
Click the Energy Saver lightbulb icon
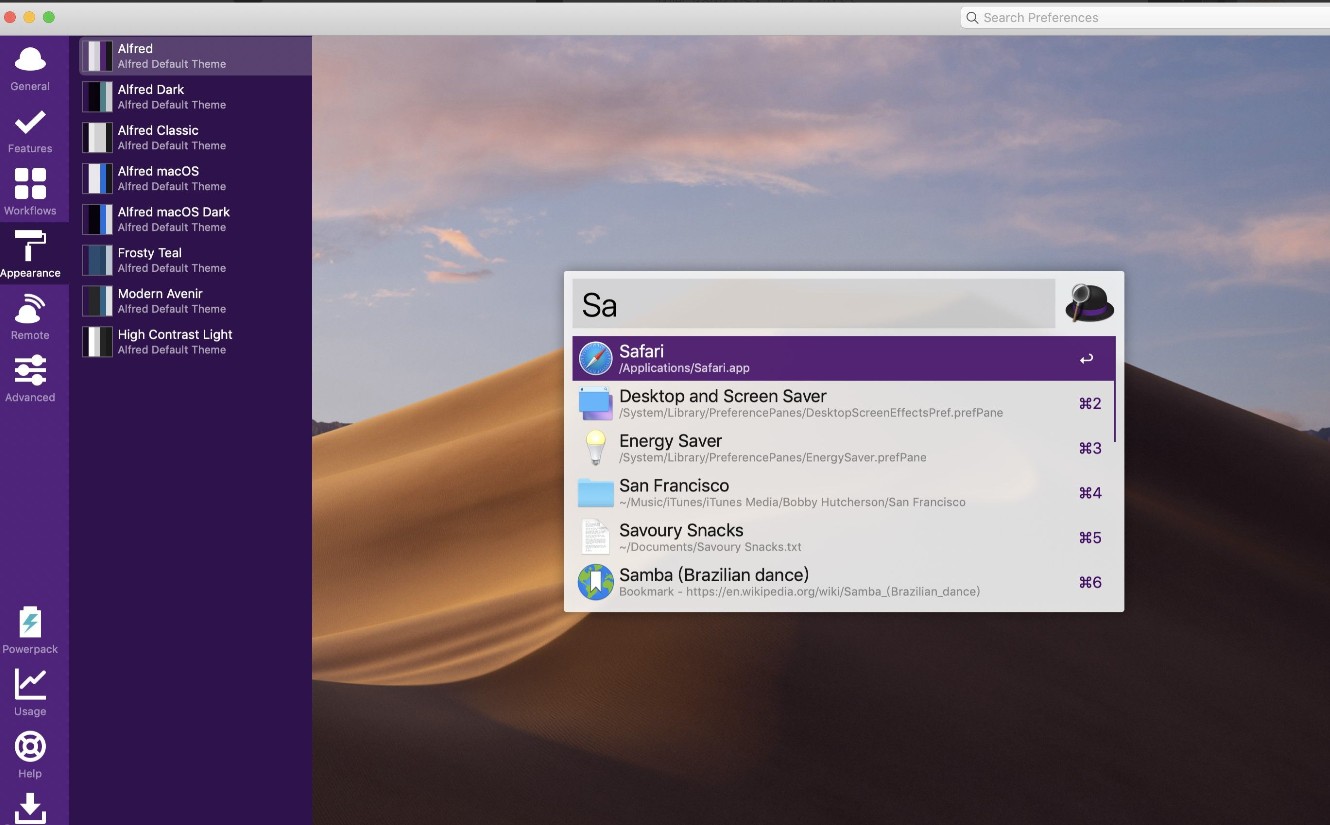coord(595,448)
